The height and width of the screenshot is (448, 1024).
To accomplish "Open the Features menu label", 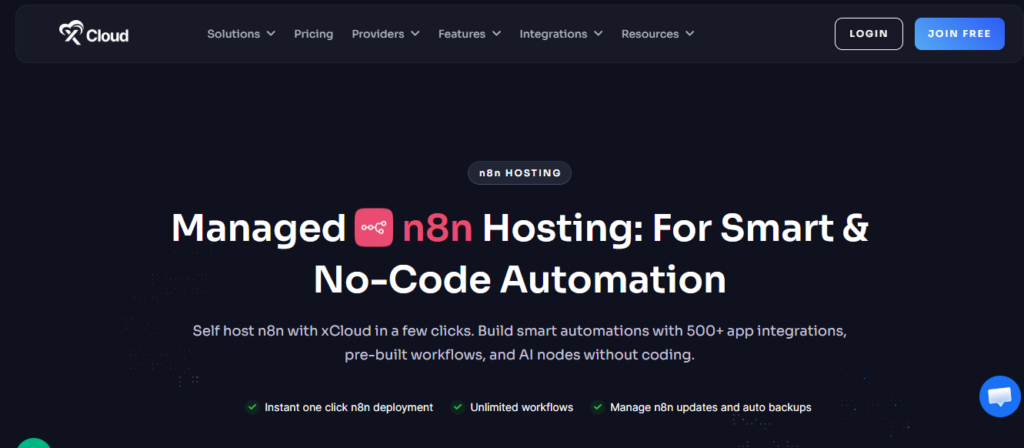I will coord(462,34).
